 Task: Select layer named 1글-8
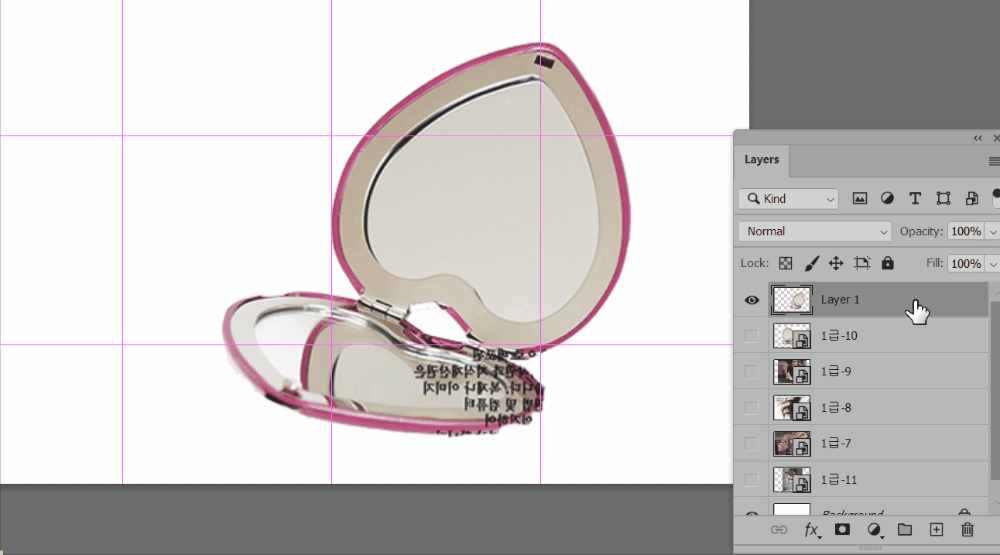tap(836, 408)
